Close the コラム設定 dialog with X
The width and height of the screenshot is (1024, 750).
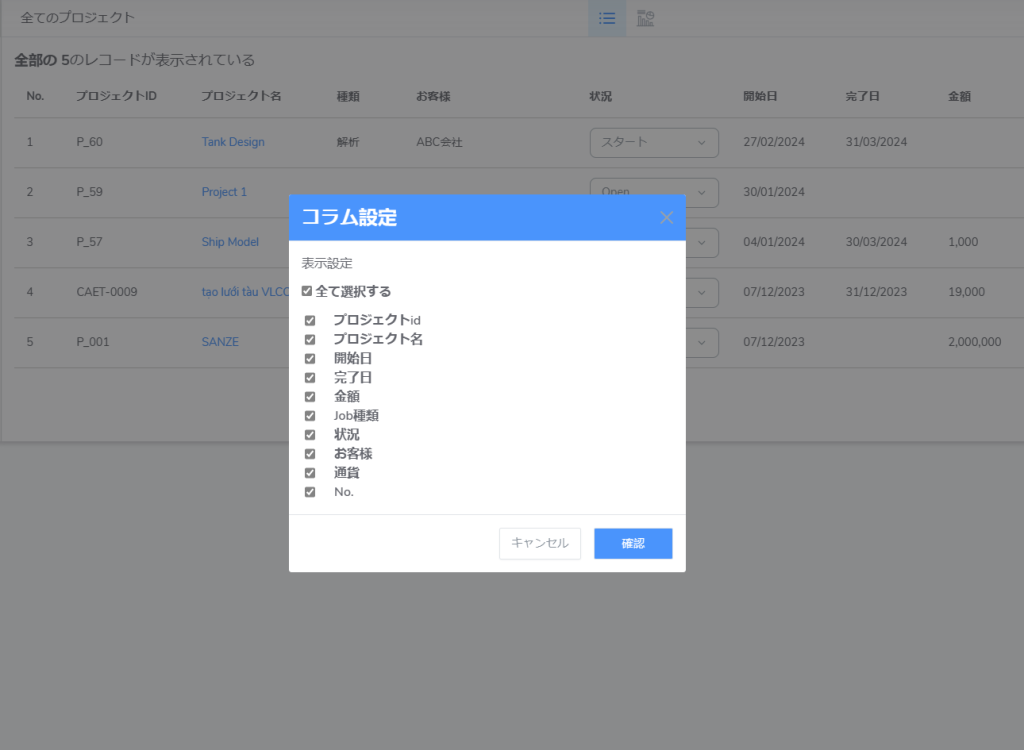pyautogui.click(x=667, y=217)
